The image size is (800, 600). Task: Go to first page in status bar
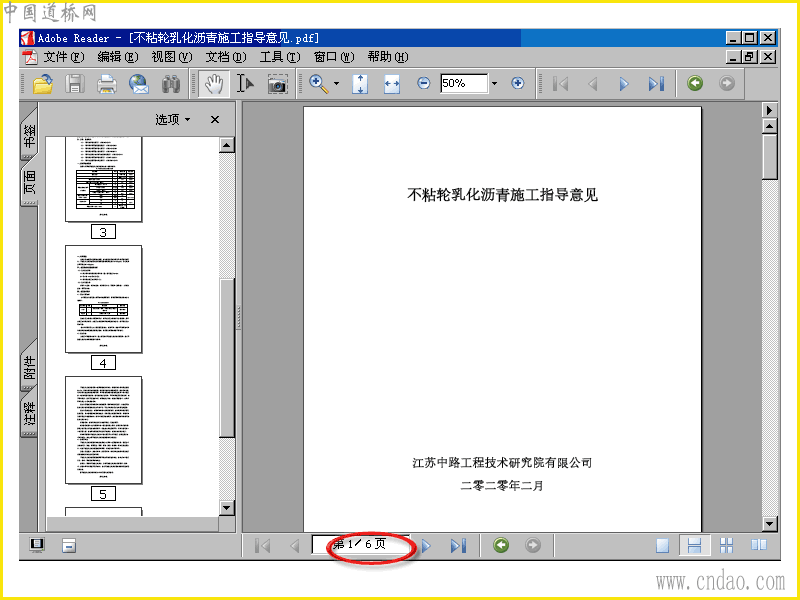pos(262,545)
